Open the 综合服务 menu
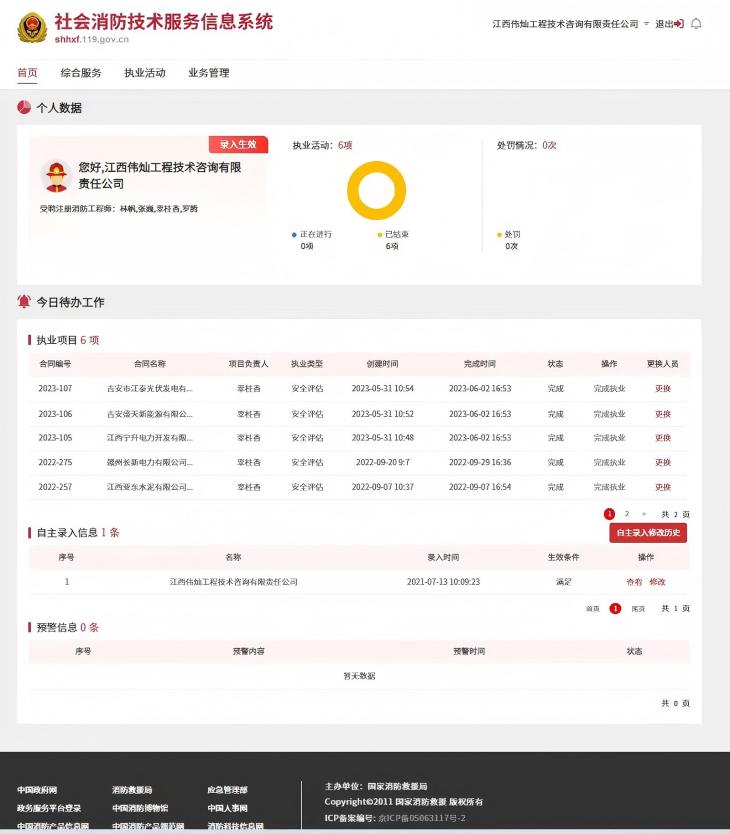This screenshot has height=834, width=730. point(81,73)
